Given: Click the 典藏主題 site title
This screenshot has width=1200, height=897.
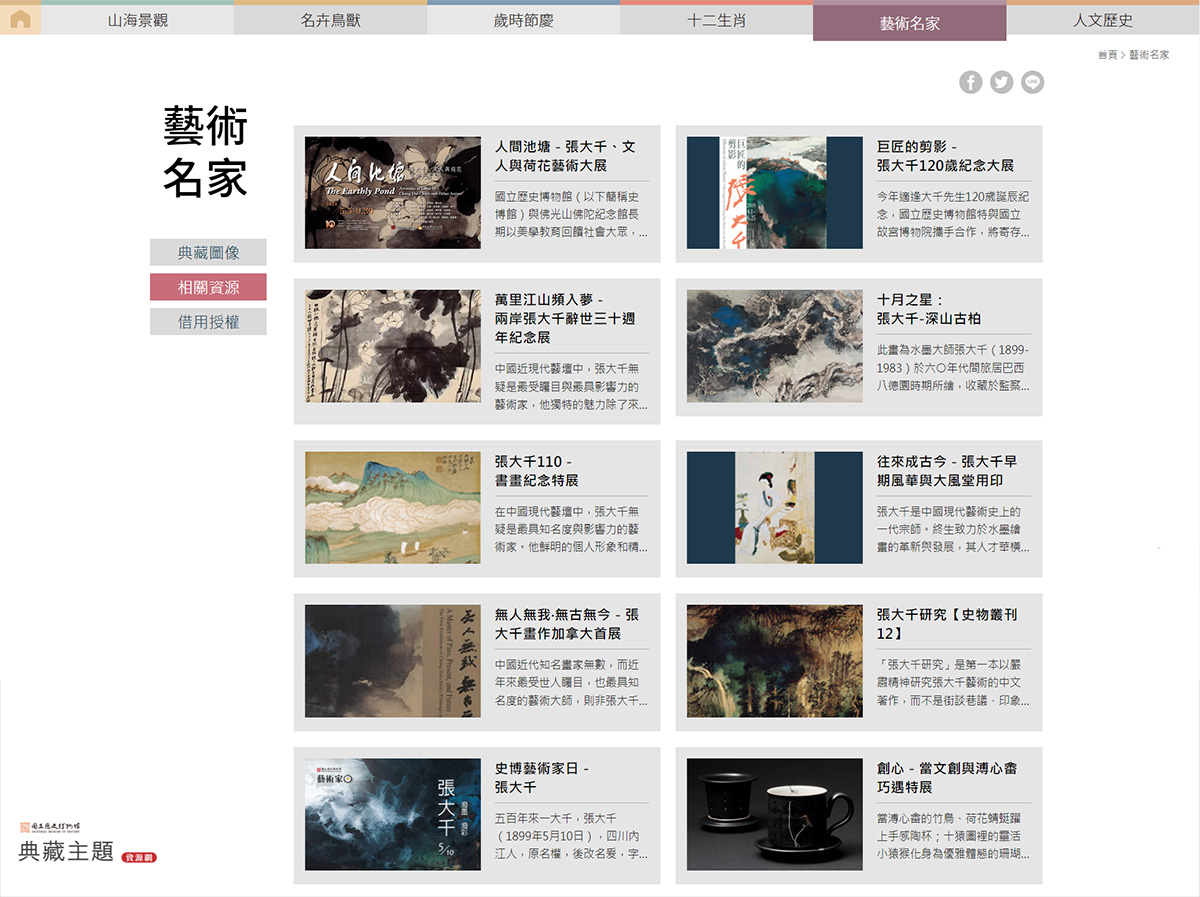Looking at the screenshot, I should pos(66,852).
